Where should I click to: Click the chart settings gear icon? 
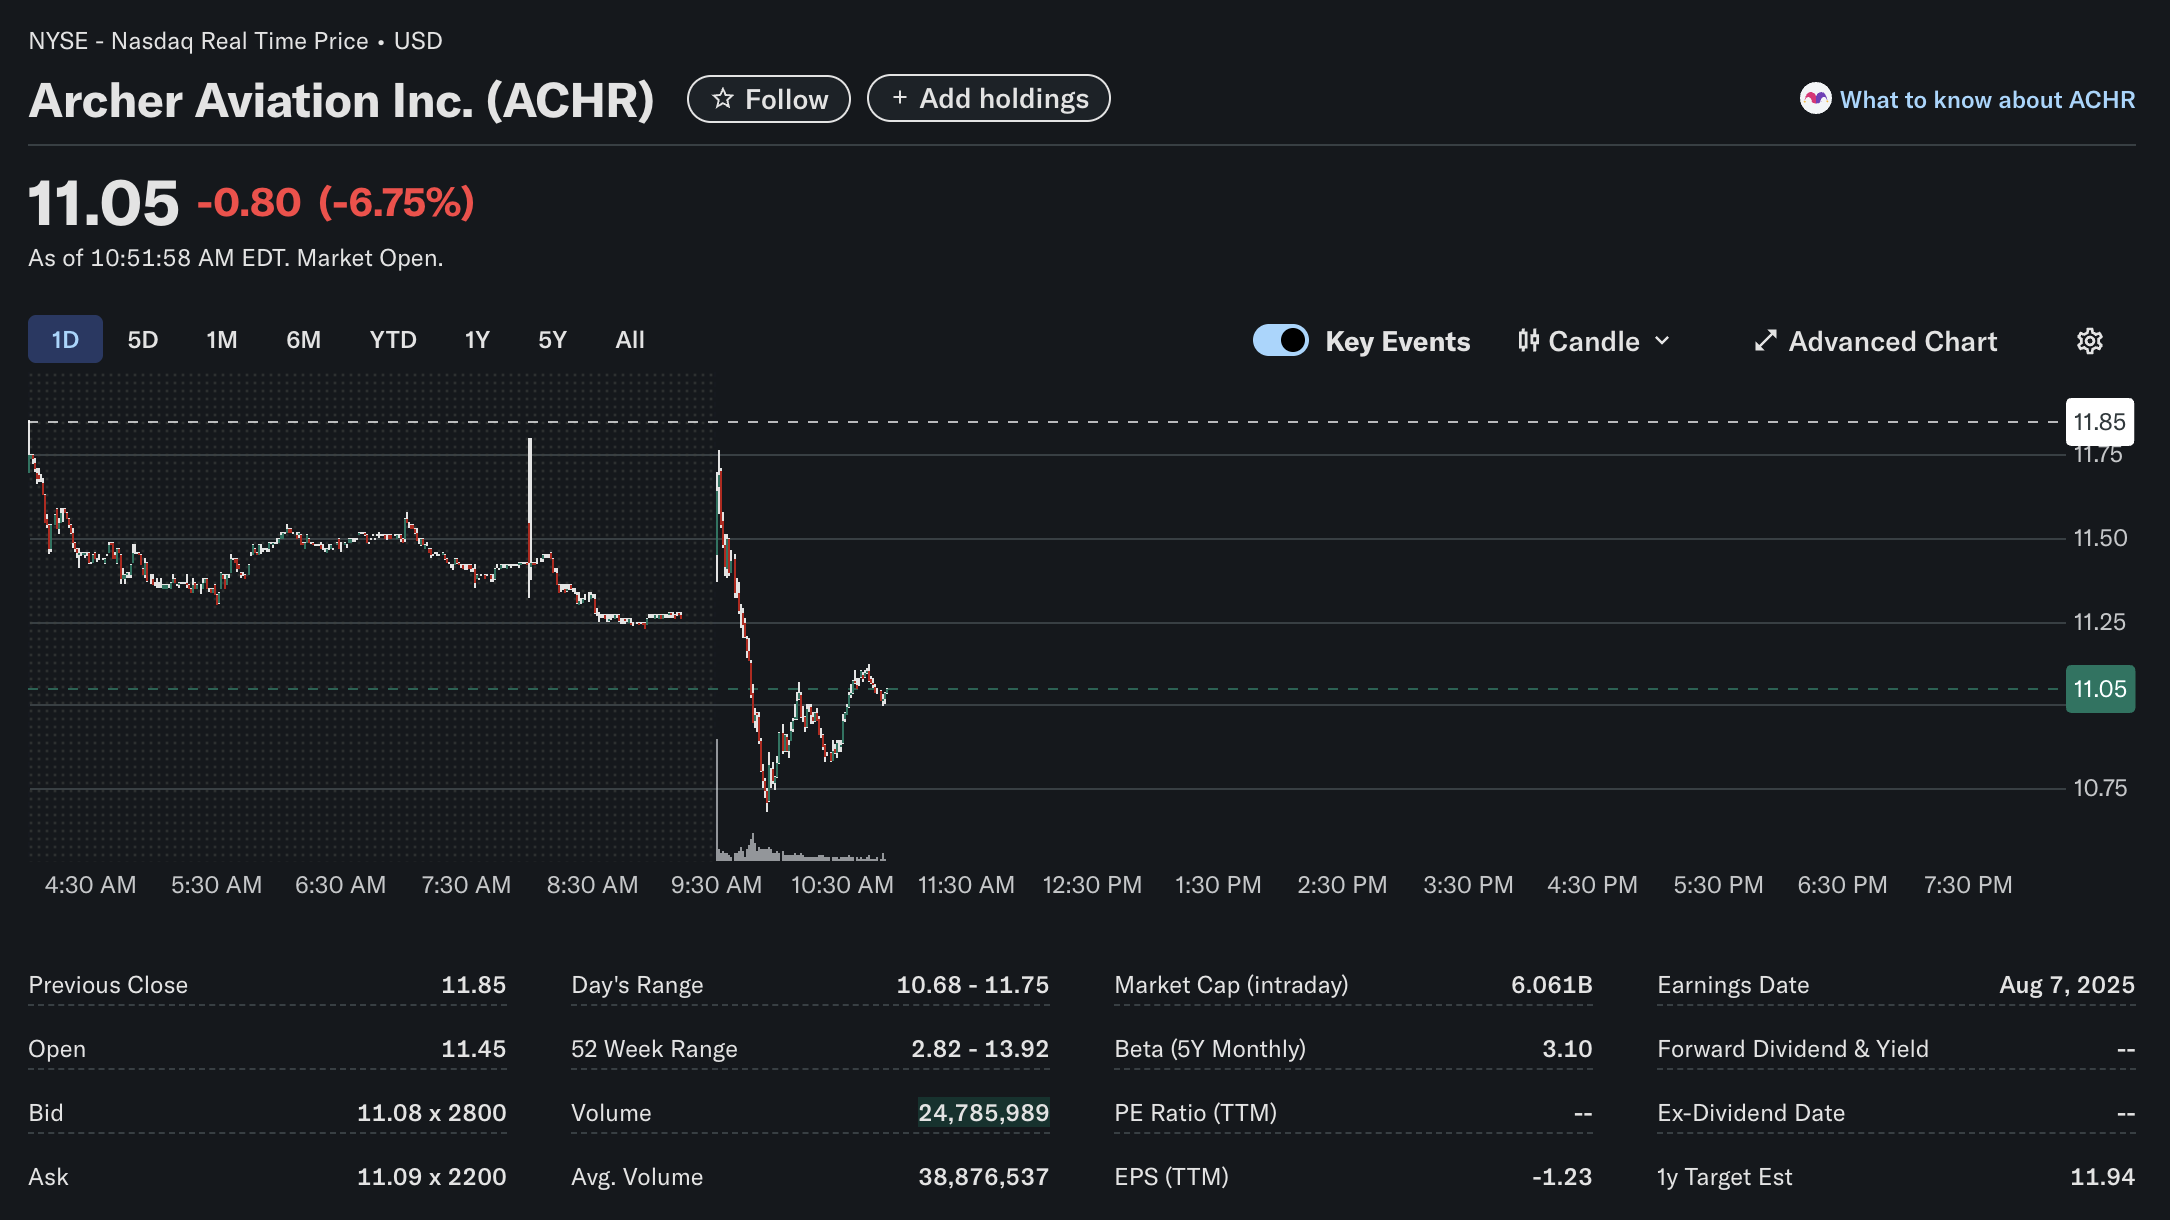click(2089, 341)
